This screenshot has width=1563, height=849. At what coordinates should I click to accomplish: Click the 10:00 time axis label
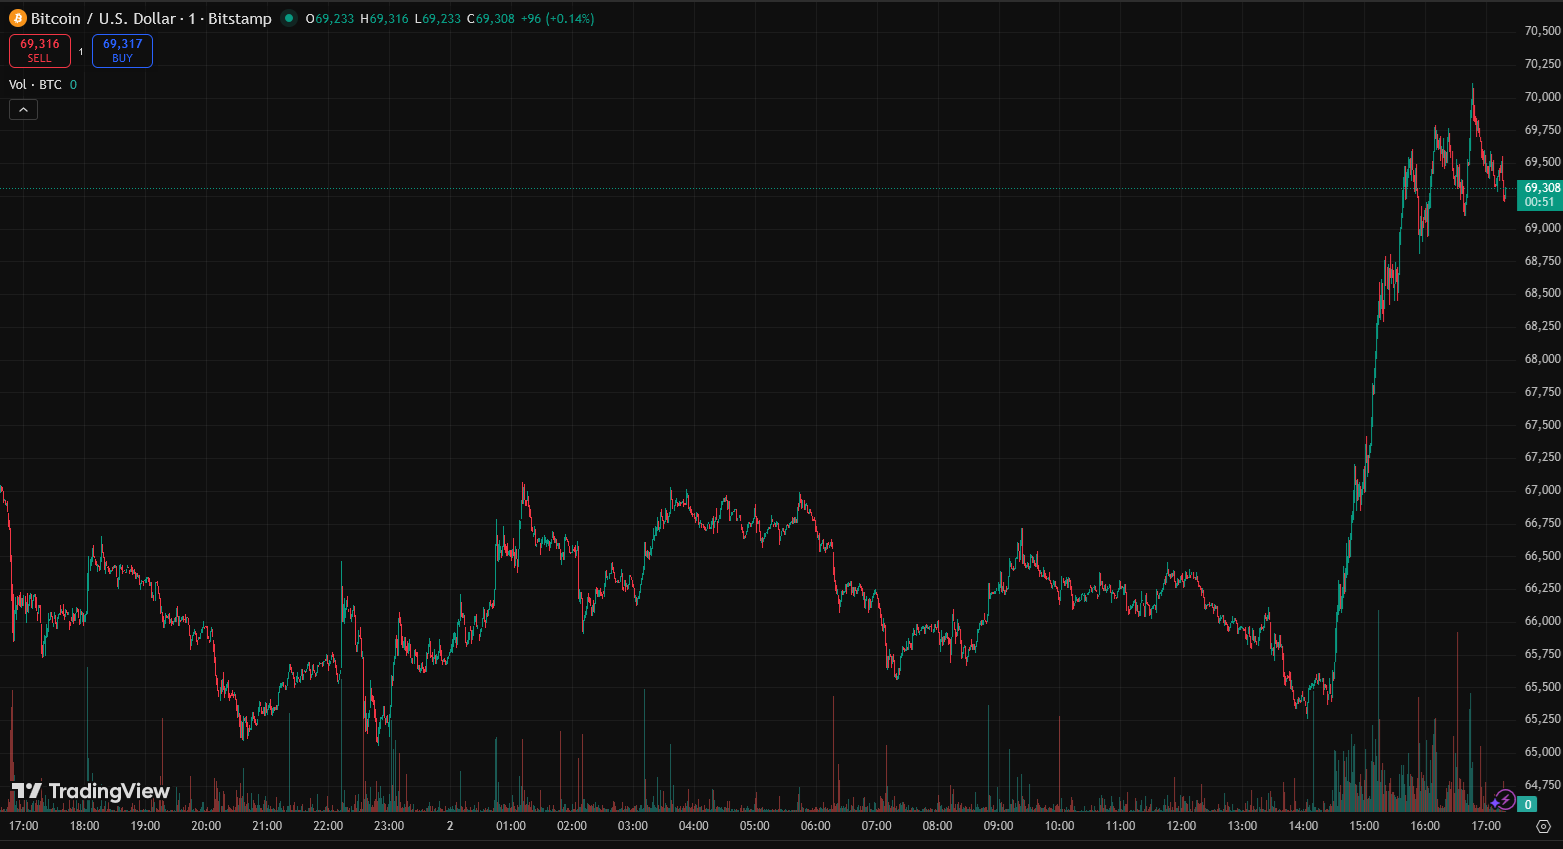1060,826
